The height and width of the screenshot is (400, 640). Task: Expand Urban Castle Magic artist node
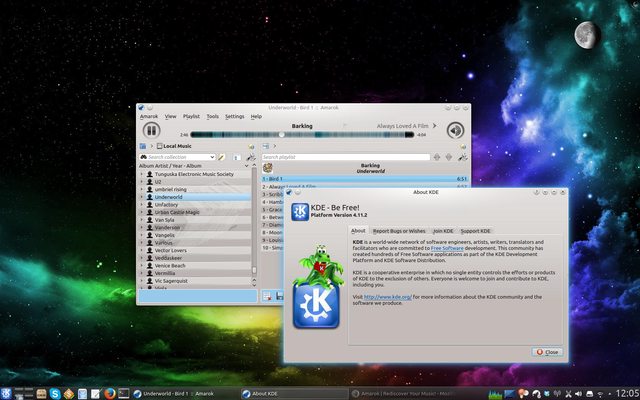click(142, 212)
